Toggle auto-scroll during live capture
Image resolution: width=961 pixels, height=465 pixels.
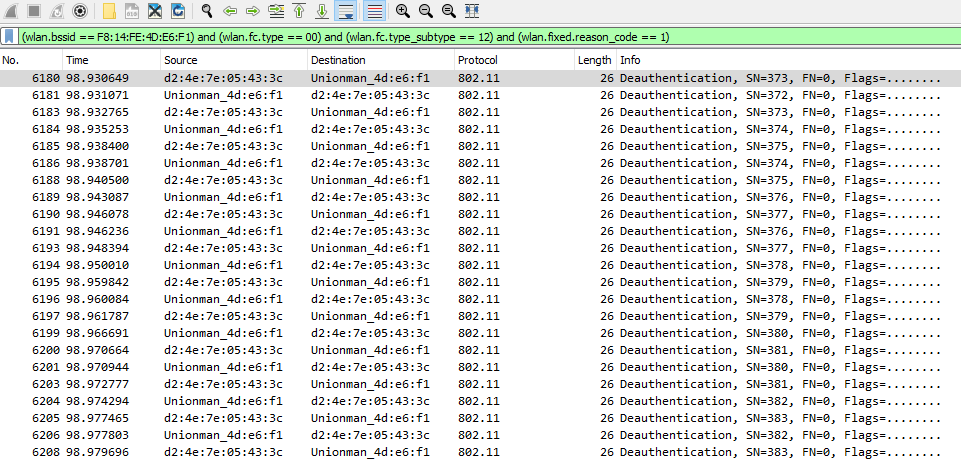point(346,10)
